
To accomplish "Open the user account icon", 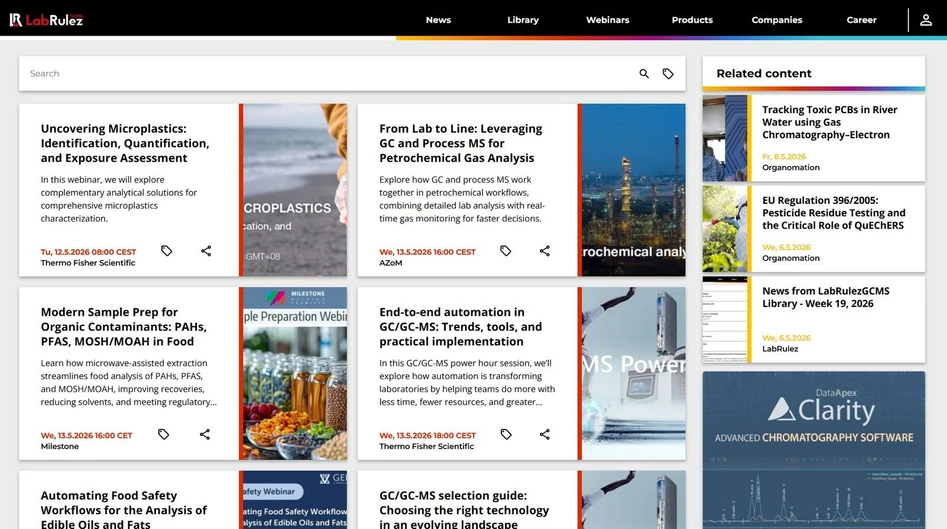I will point(925,20).
